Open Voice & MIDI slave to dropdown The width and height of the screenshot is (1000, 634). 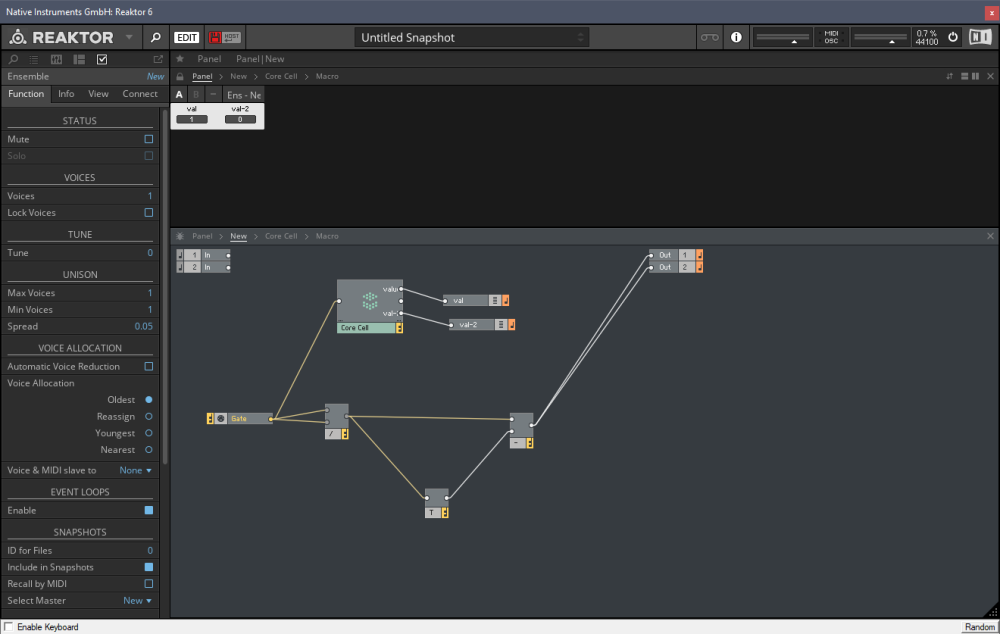[x=135, y=470]
